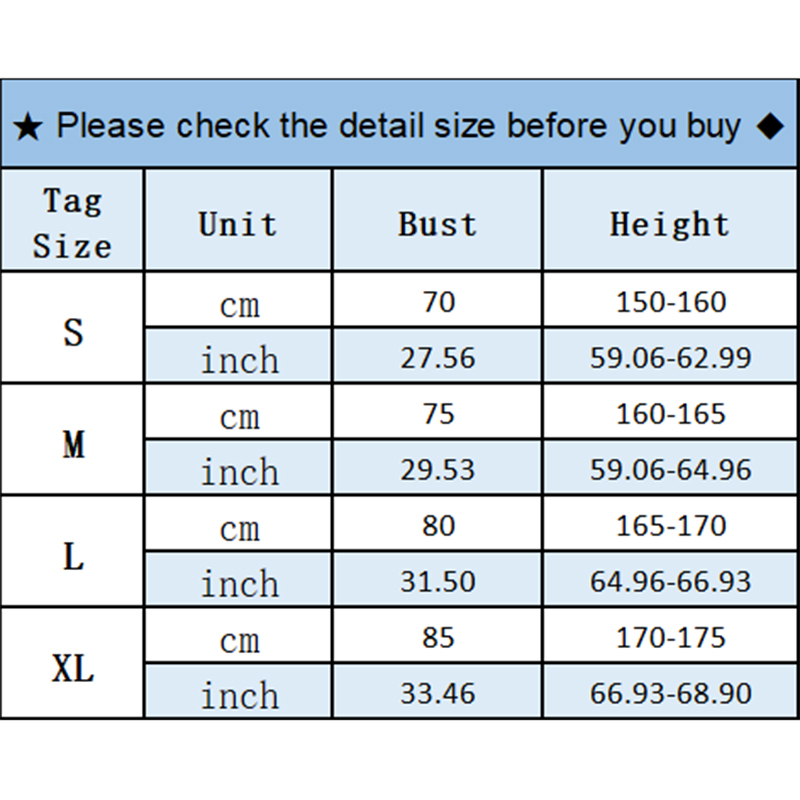Screen dimensions: 800x800
Task: Select the Tag Size column header
Action: click(72, 223)
